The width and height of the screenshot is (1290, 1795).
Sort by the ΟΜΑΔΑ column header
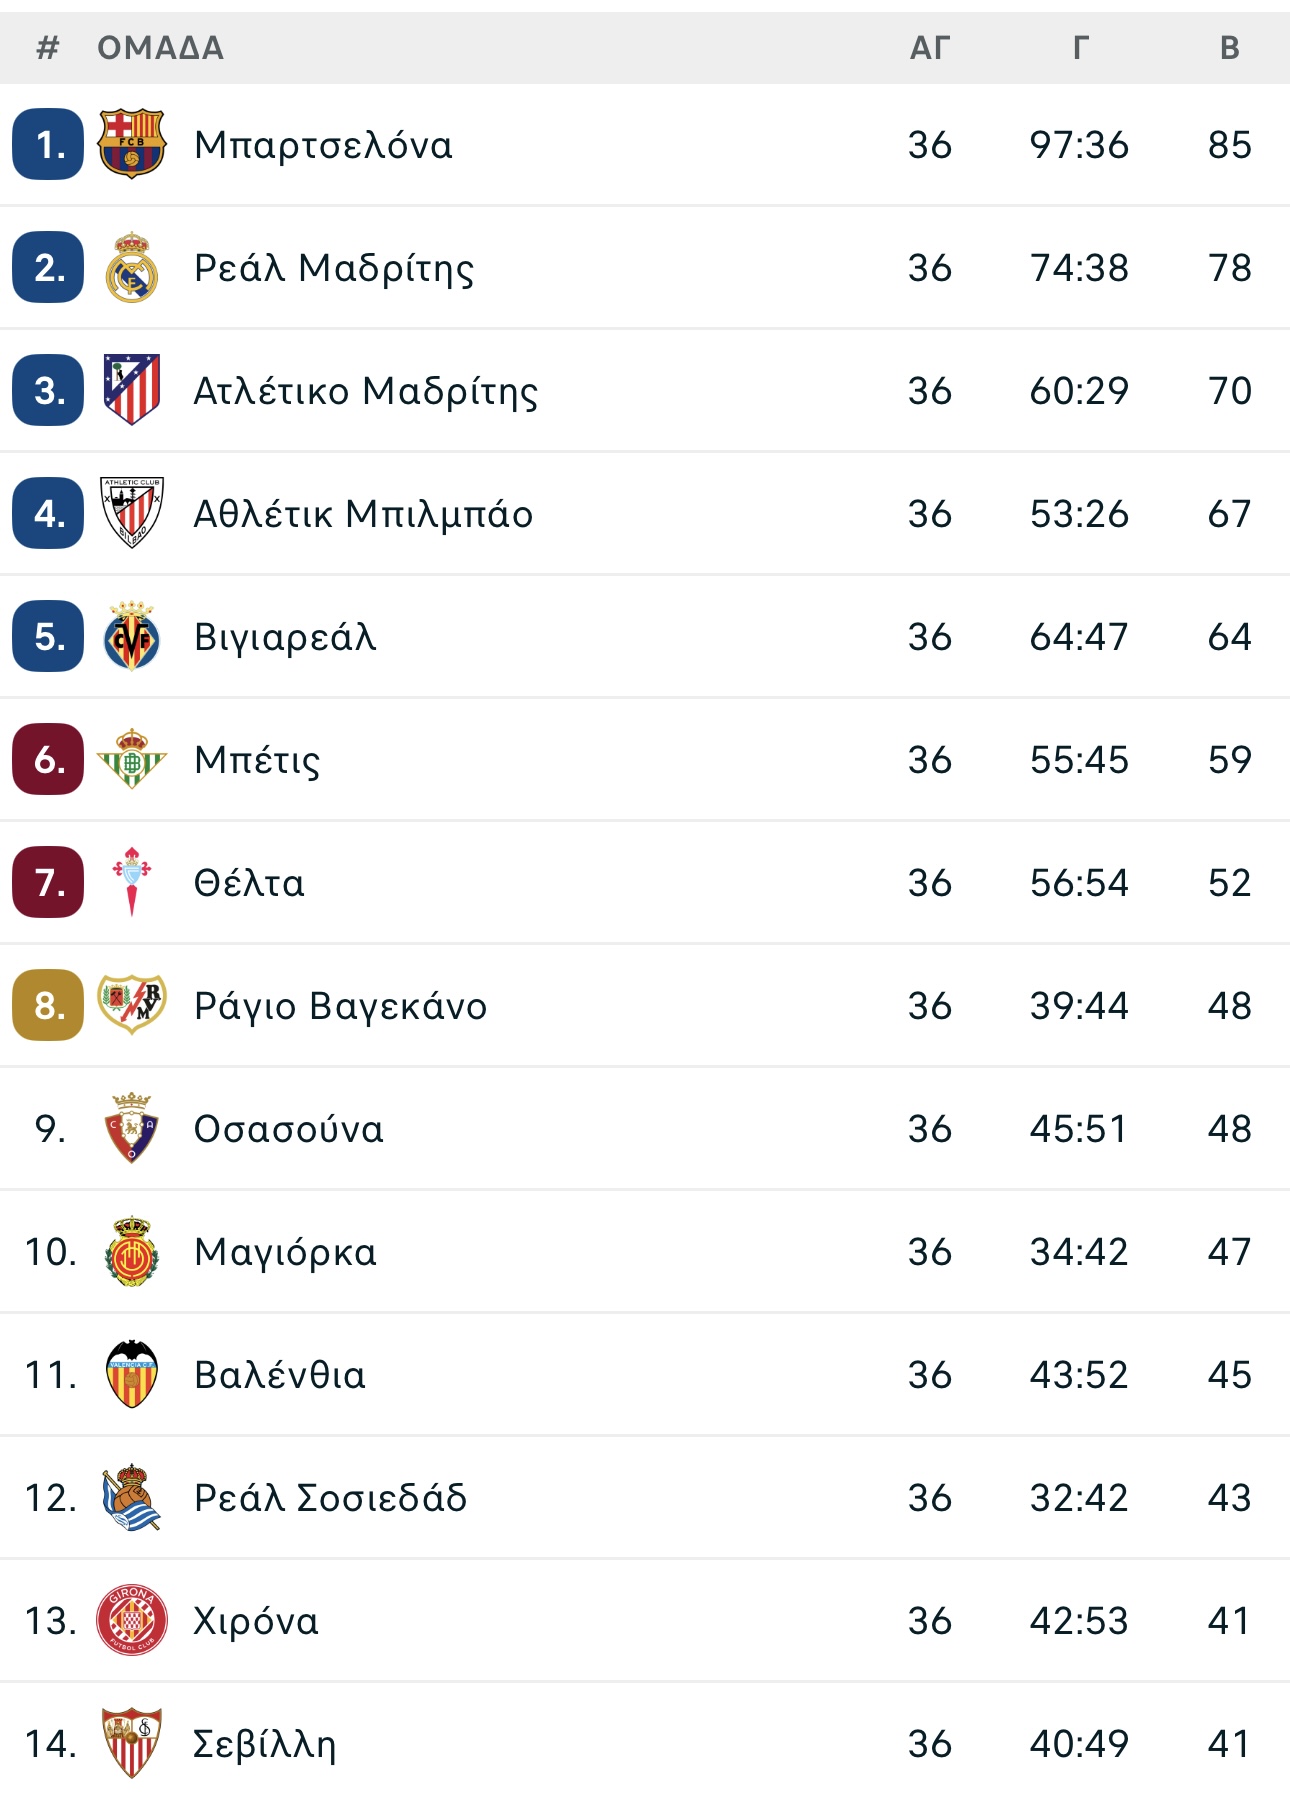pos(160,47)
